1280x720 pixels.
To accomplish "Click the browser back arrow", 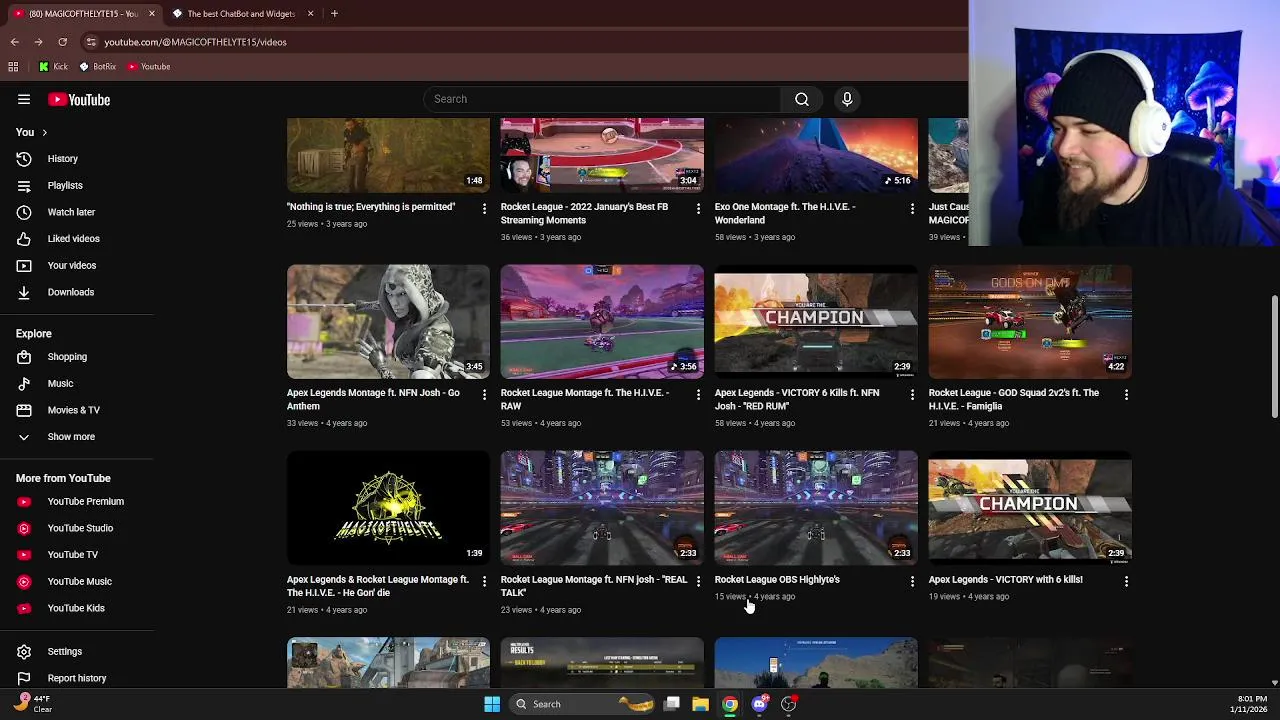I will pos(14,42).
